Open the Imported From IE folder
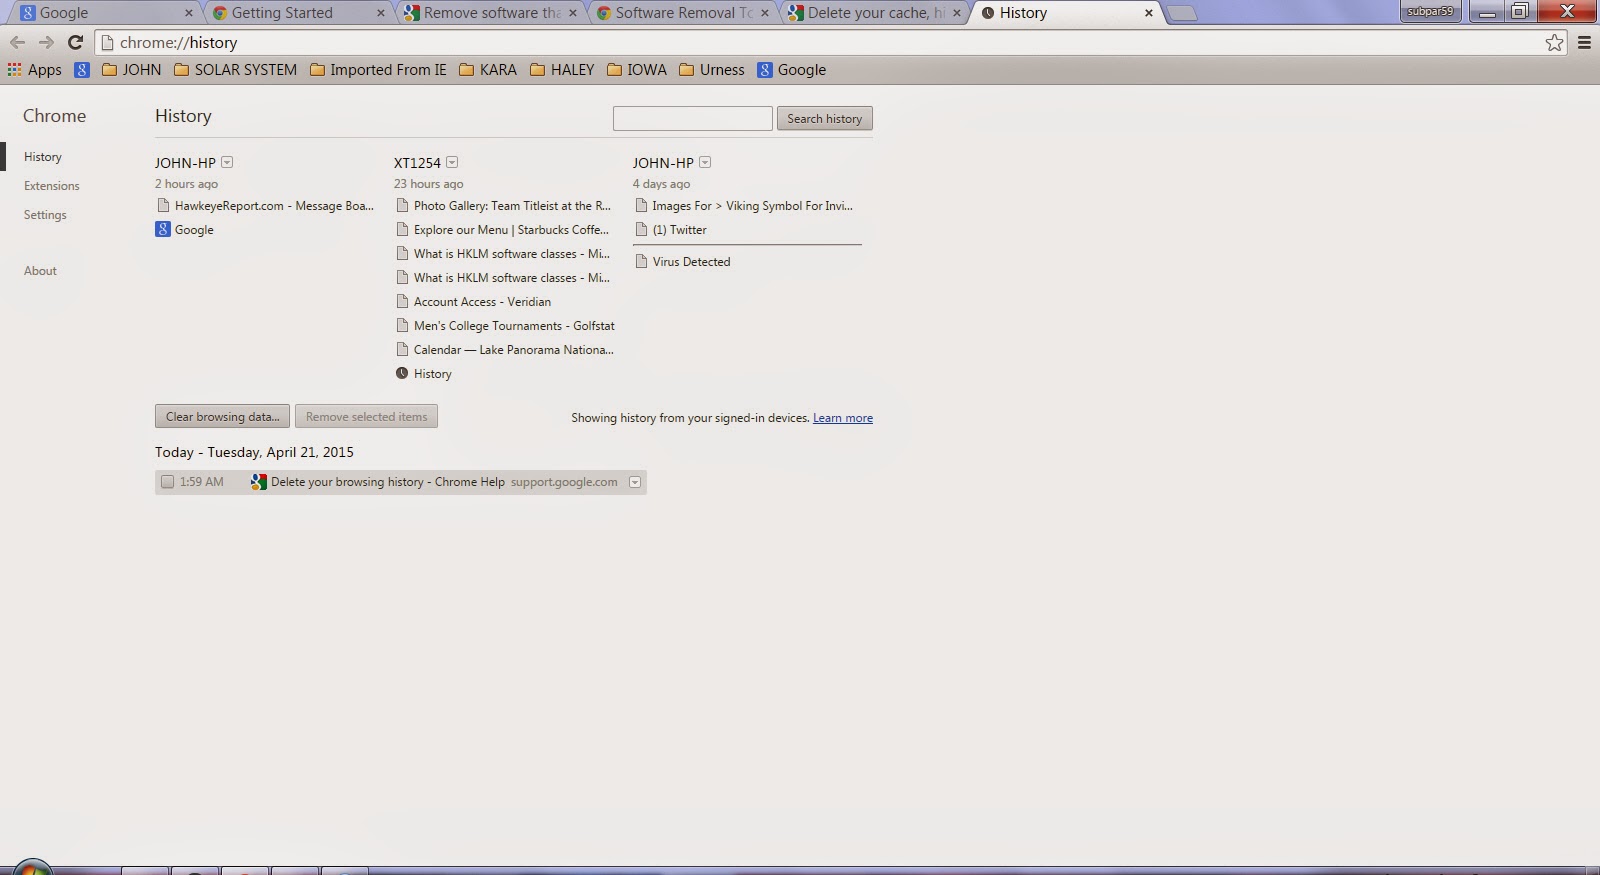 pyautogui.click(x=378, y=70)
